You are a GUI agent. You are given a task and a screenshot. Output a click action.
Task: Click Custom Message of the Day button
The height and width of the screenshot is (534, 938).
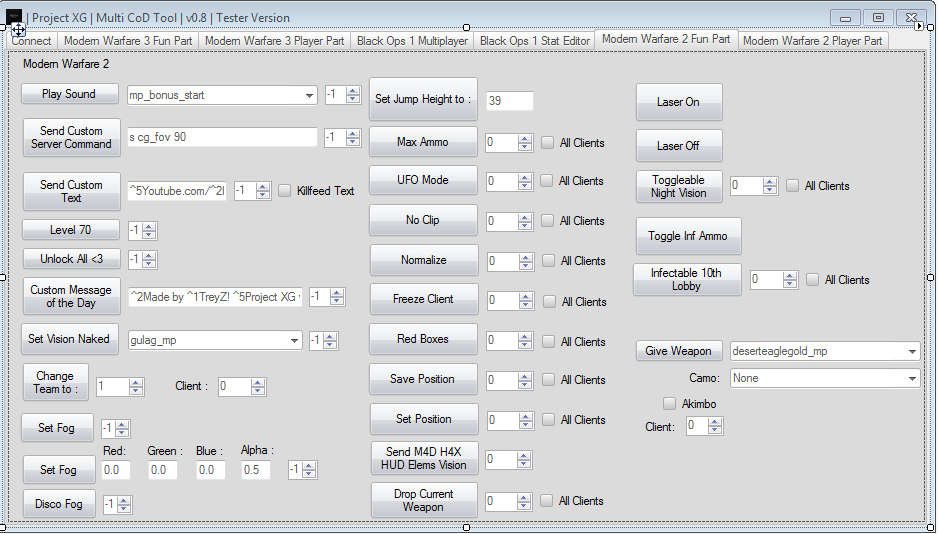[71, 296]
